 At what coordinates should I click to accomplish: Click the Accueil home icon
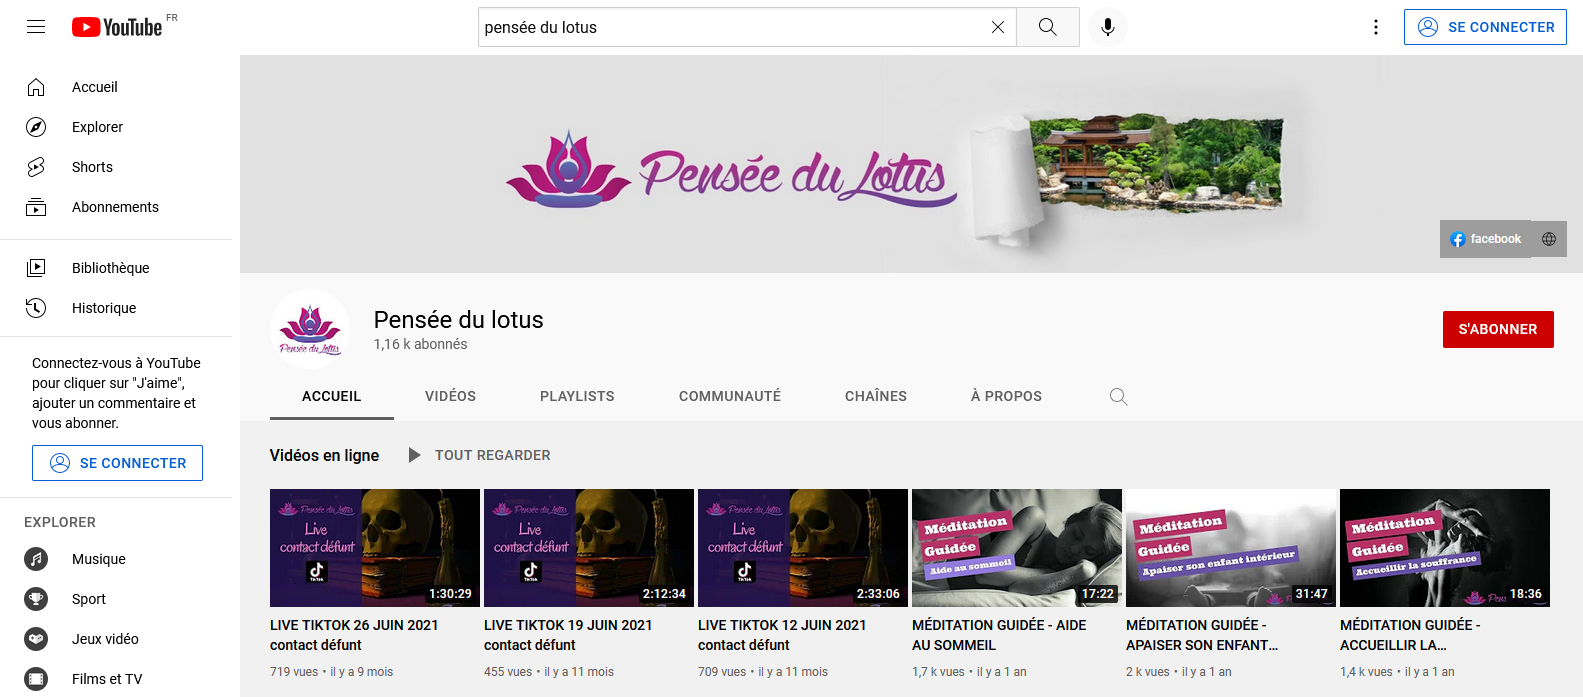click(x=36, y=87)
